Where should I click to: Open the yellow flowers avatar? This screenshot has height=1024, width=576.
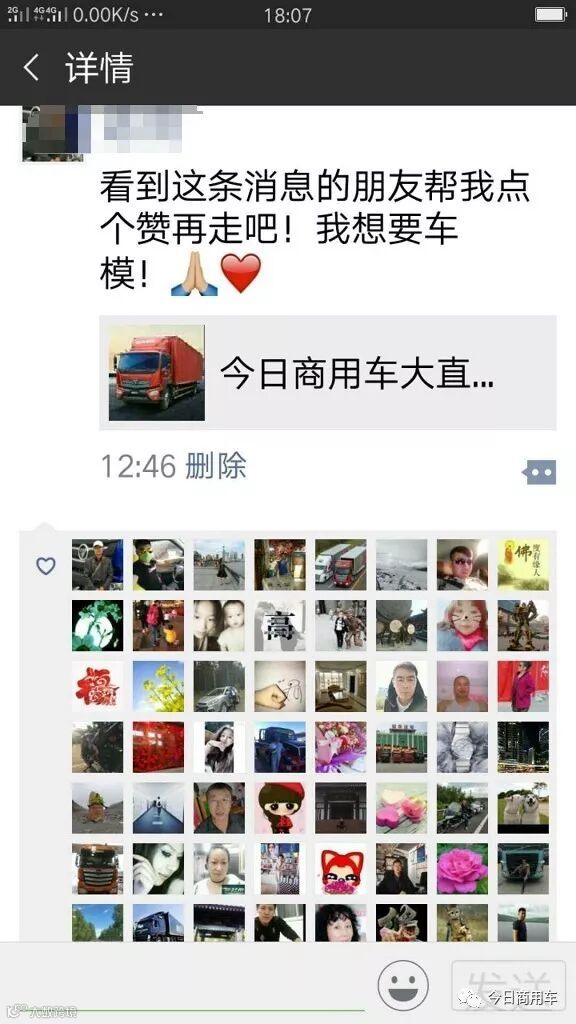(x=158, y=686)
